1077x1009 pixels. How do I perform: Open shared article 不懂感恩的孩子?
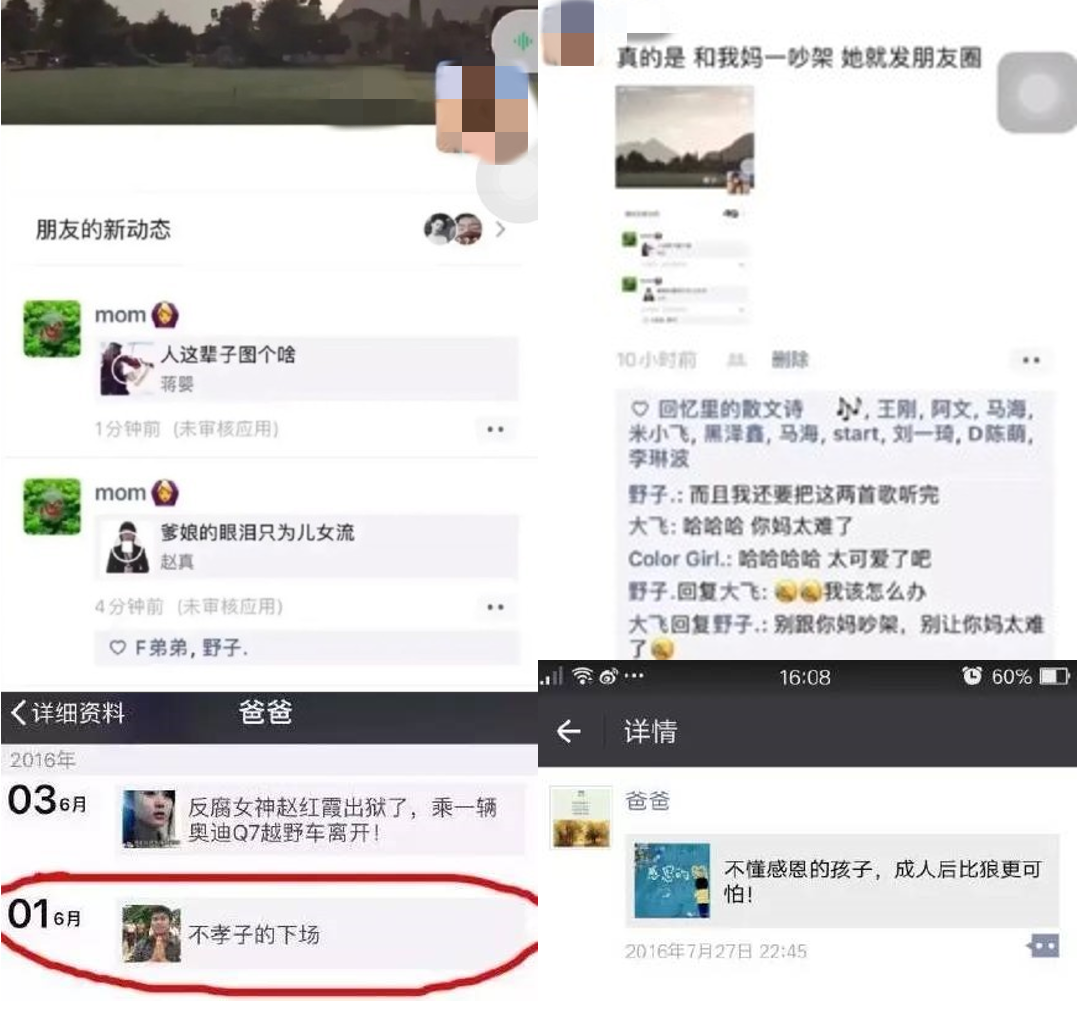tap(842, 881)
